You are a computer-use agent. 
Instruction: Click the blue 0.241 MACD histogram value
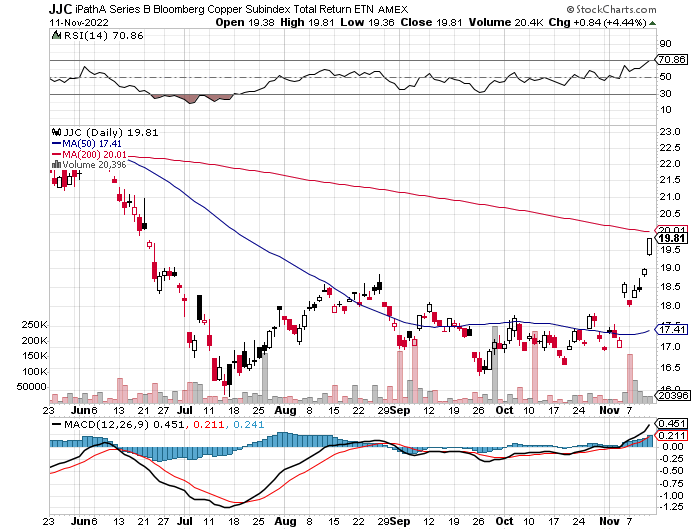pyautogui.click(x=249, y=424)
